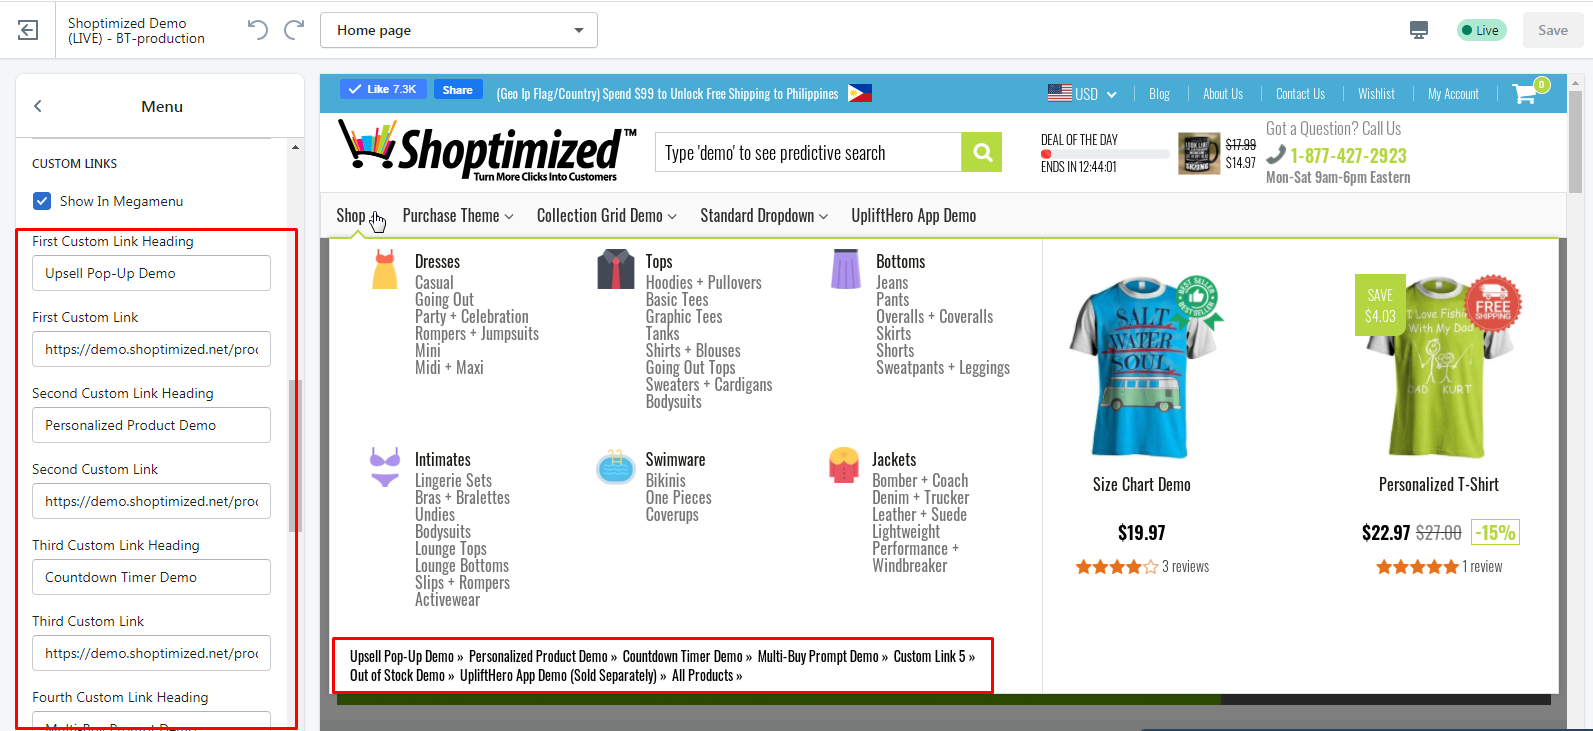Screen dimensions: 1593x731
Task: Open the Size Chart Demo shirt image
Action: point(1143,365)
